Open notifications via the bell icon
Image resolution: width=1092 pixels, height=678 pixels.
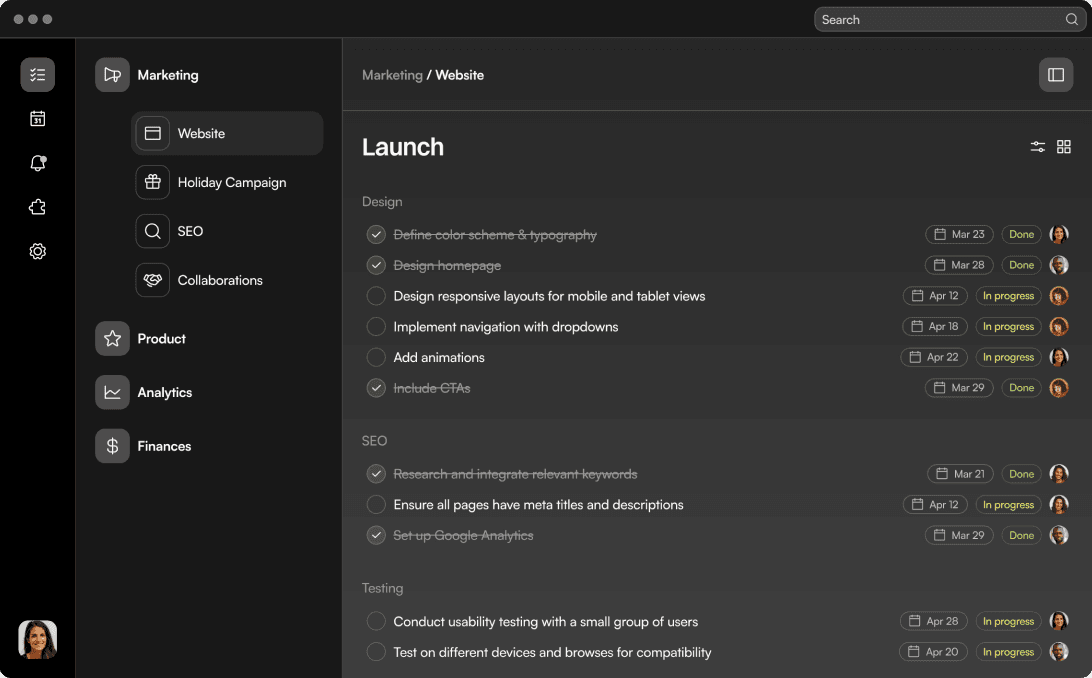[x=37, y=162]
